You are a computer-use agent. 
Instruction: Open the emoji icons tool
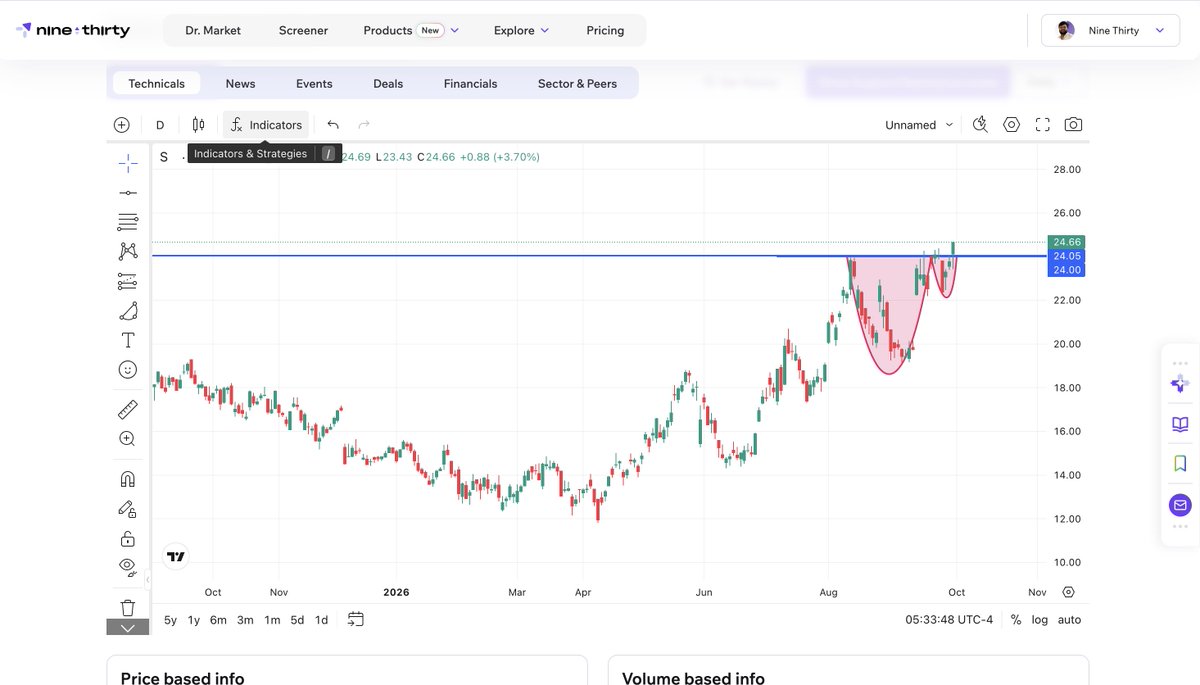[128, 370]
